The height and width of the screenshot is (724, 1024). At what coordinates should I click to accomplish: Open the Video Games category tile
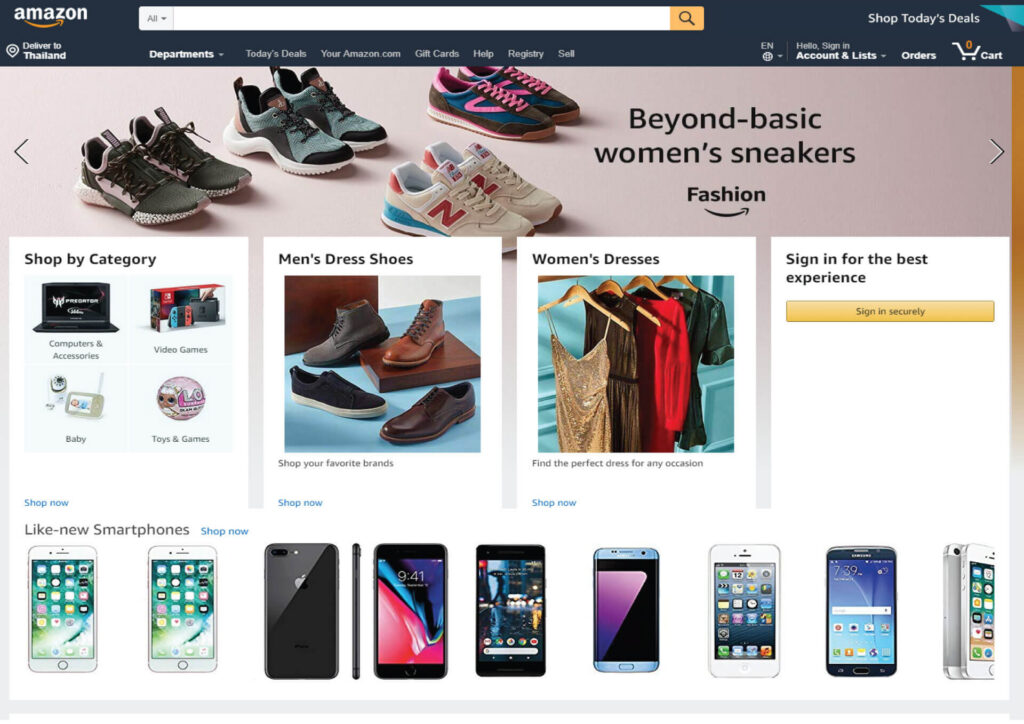click(x=181, y=319)
